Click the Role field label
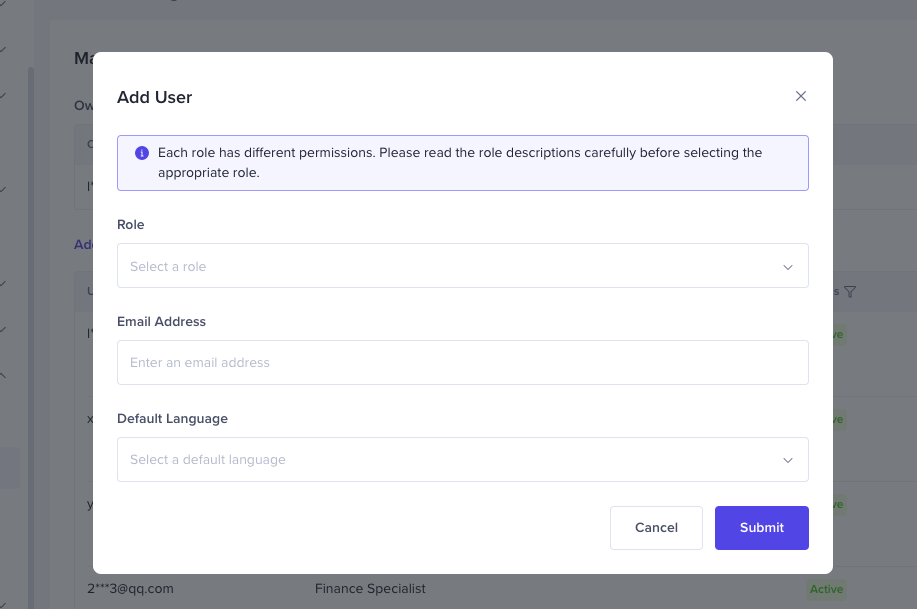This screenshot has width=917, height=609. tap(131, 225)
